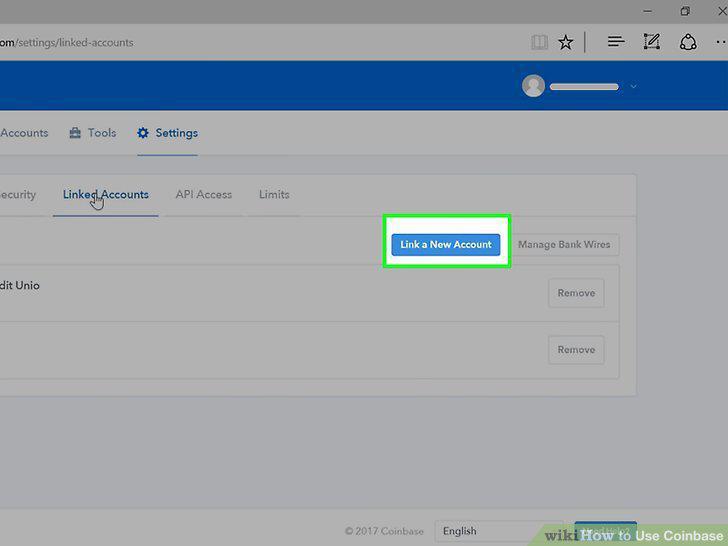Minimize the browser window

click(648, 11)
